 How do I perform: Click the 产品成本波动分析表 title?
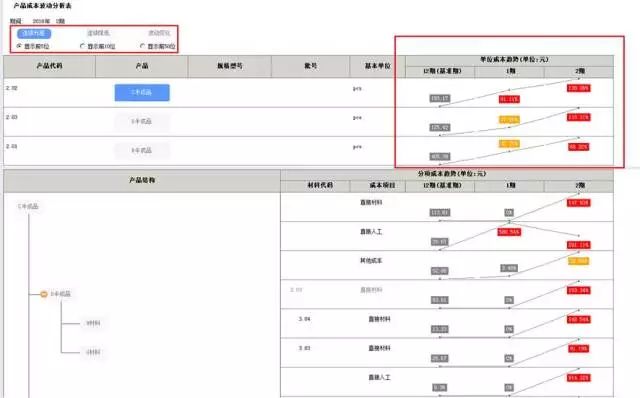(42, 6)
